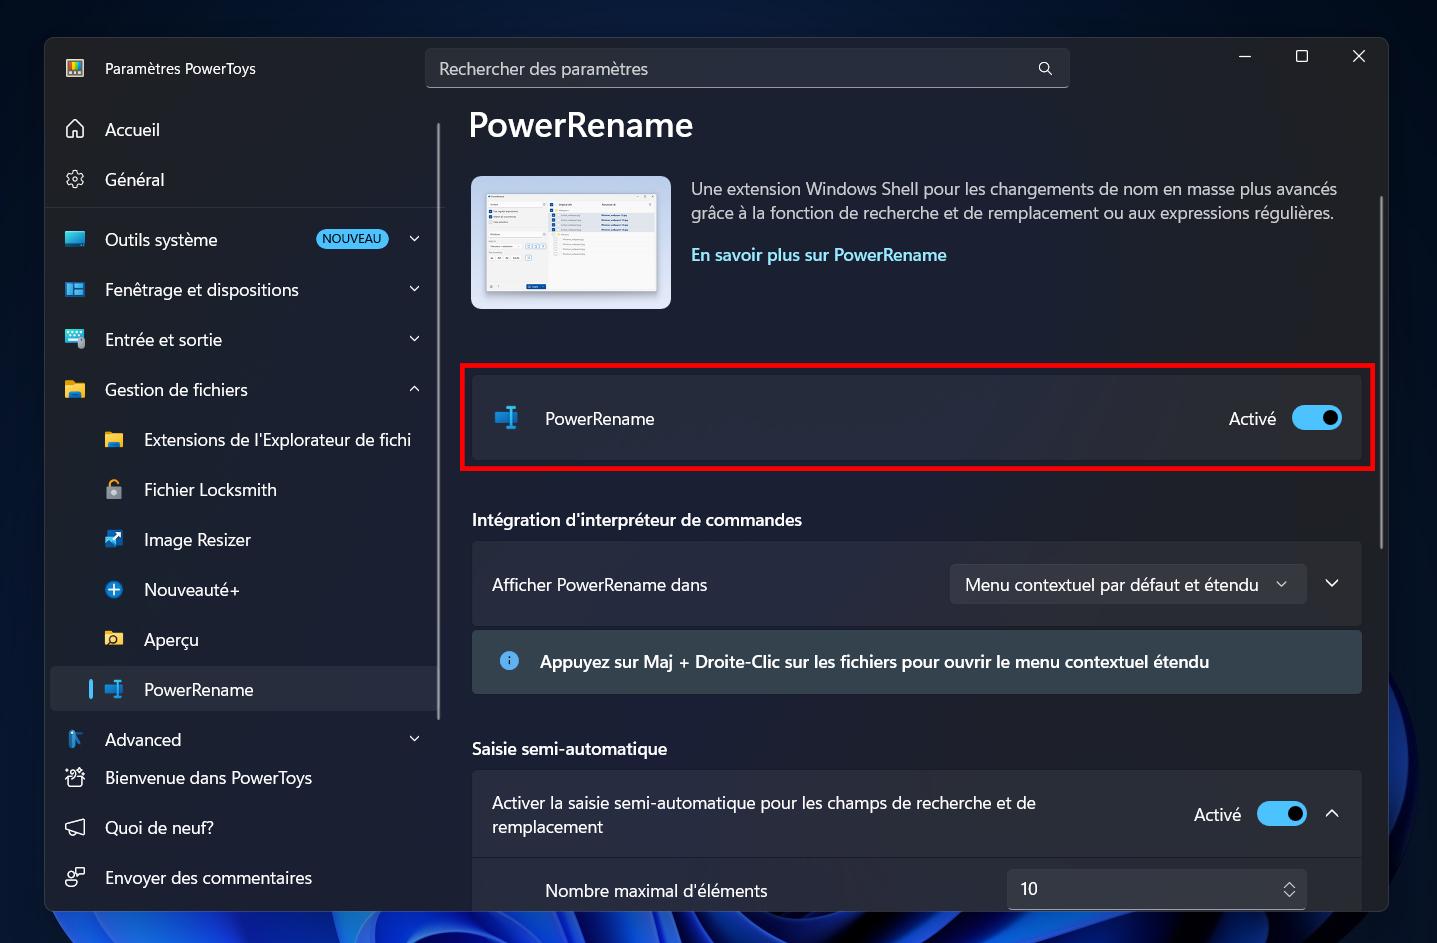
Task: Expand the Advanced section chevron
Action: (x=414, y=739)
